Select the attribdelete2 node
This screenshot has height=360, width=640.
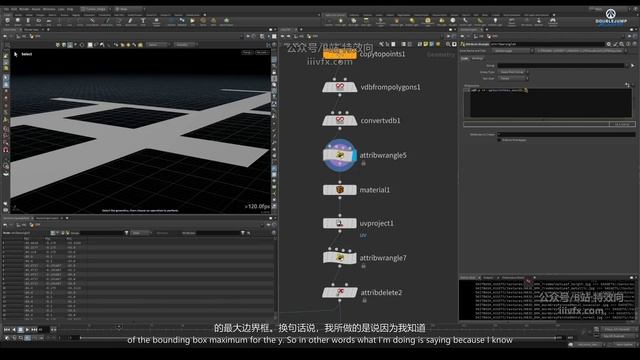(x=340, y=292)
